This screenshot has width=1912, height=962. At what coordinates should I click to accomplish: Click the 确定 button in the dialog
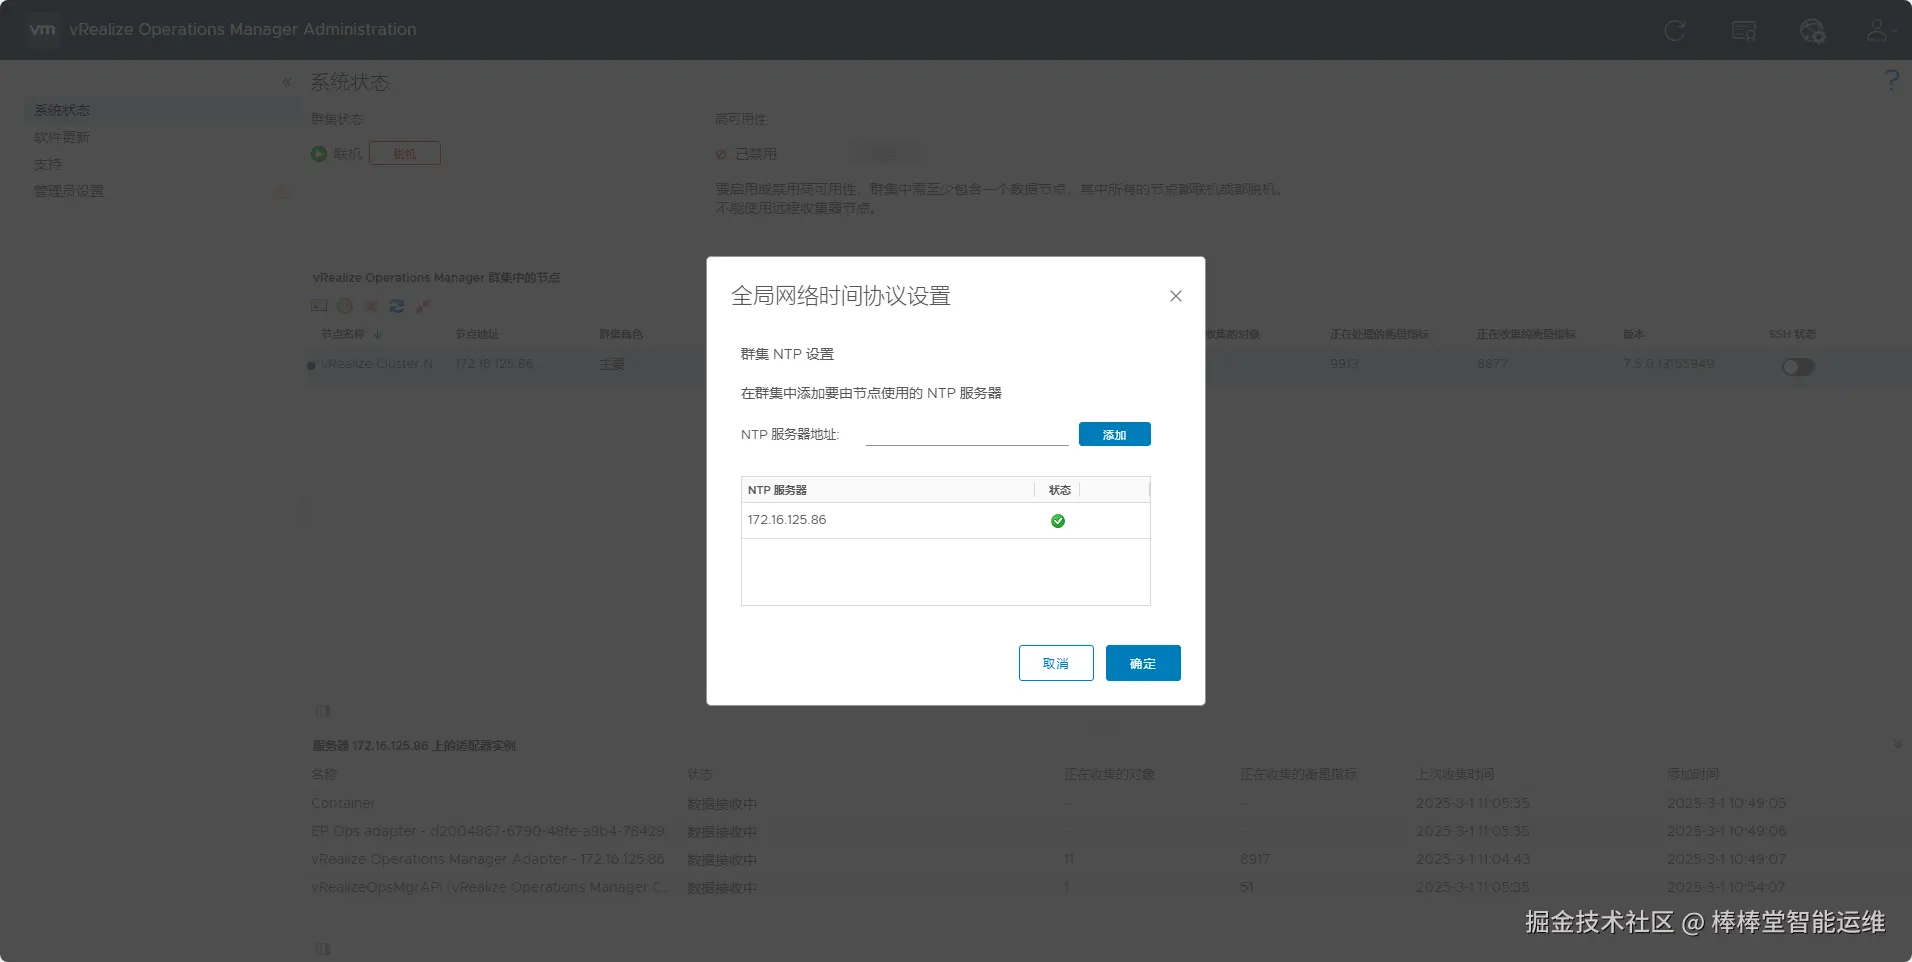pos(1143,663)
